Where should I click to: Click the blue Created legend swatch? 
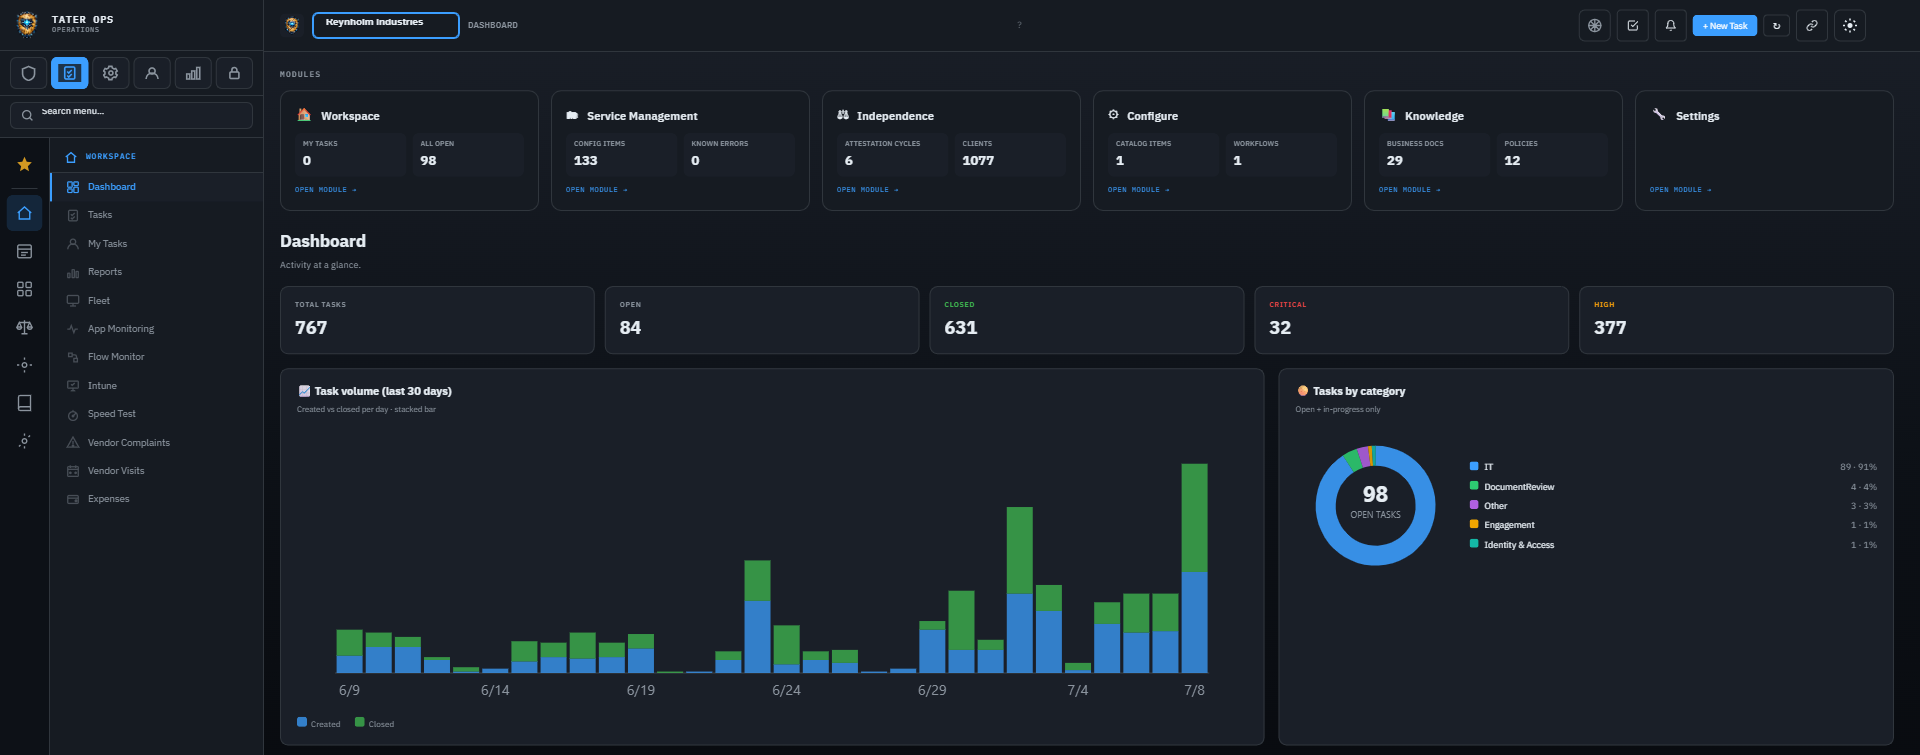[302, 722]
